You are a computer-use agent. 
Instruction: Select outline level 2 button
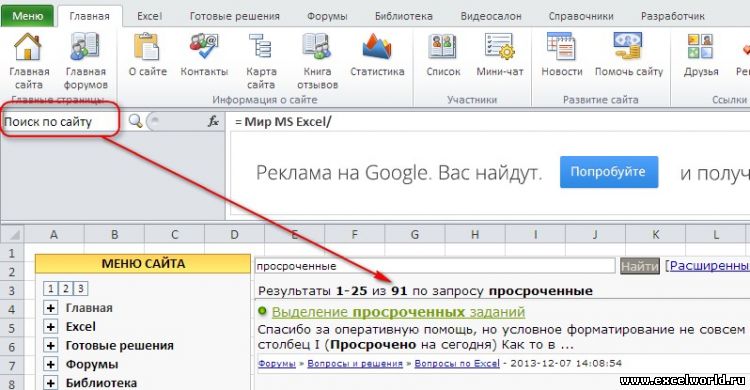[66, 289]
